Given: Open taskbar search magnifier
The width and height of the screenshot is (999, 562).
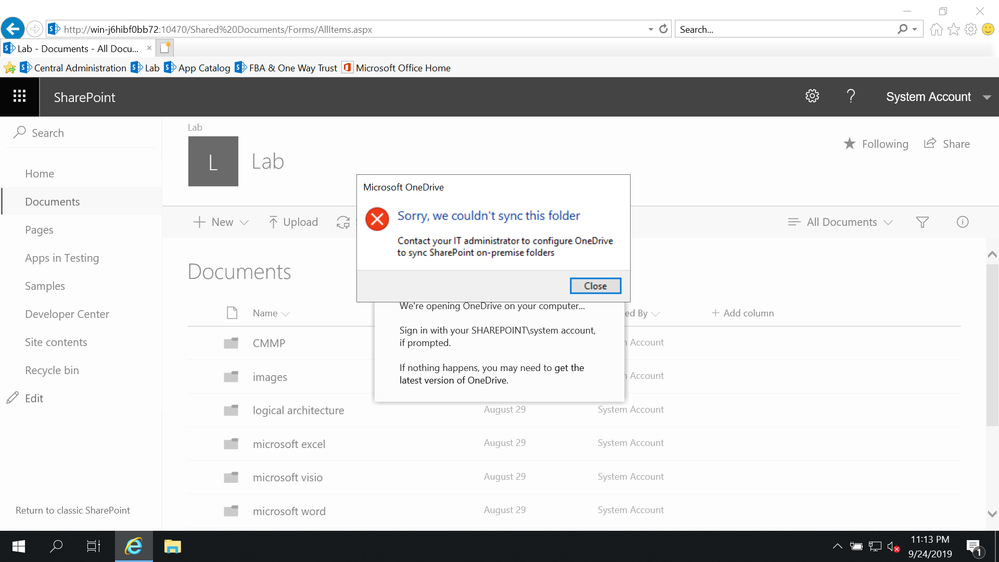Looking at the screenshot, I should [56, 546].
